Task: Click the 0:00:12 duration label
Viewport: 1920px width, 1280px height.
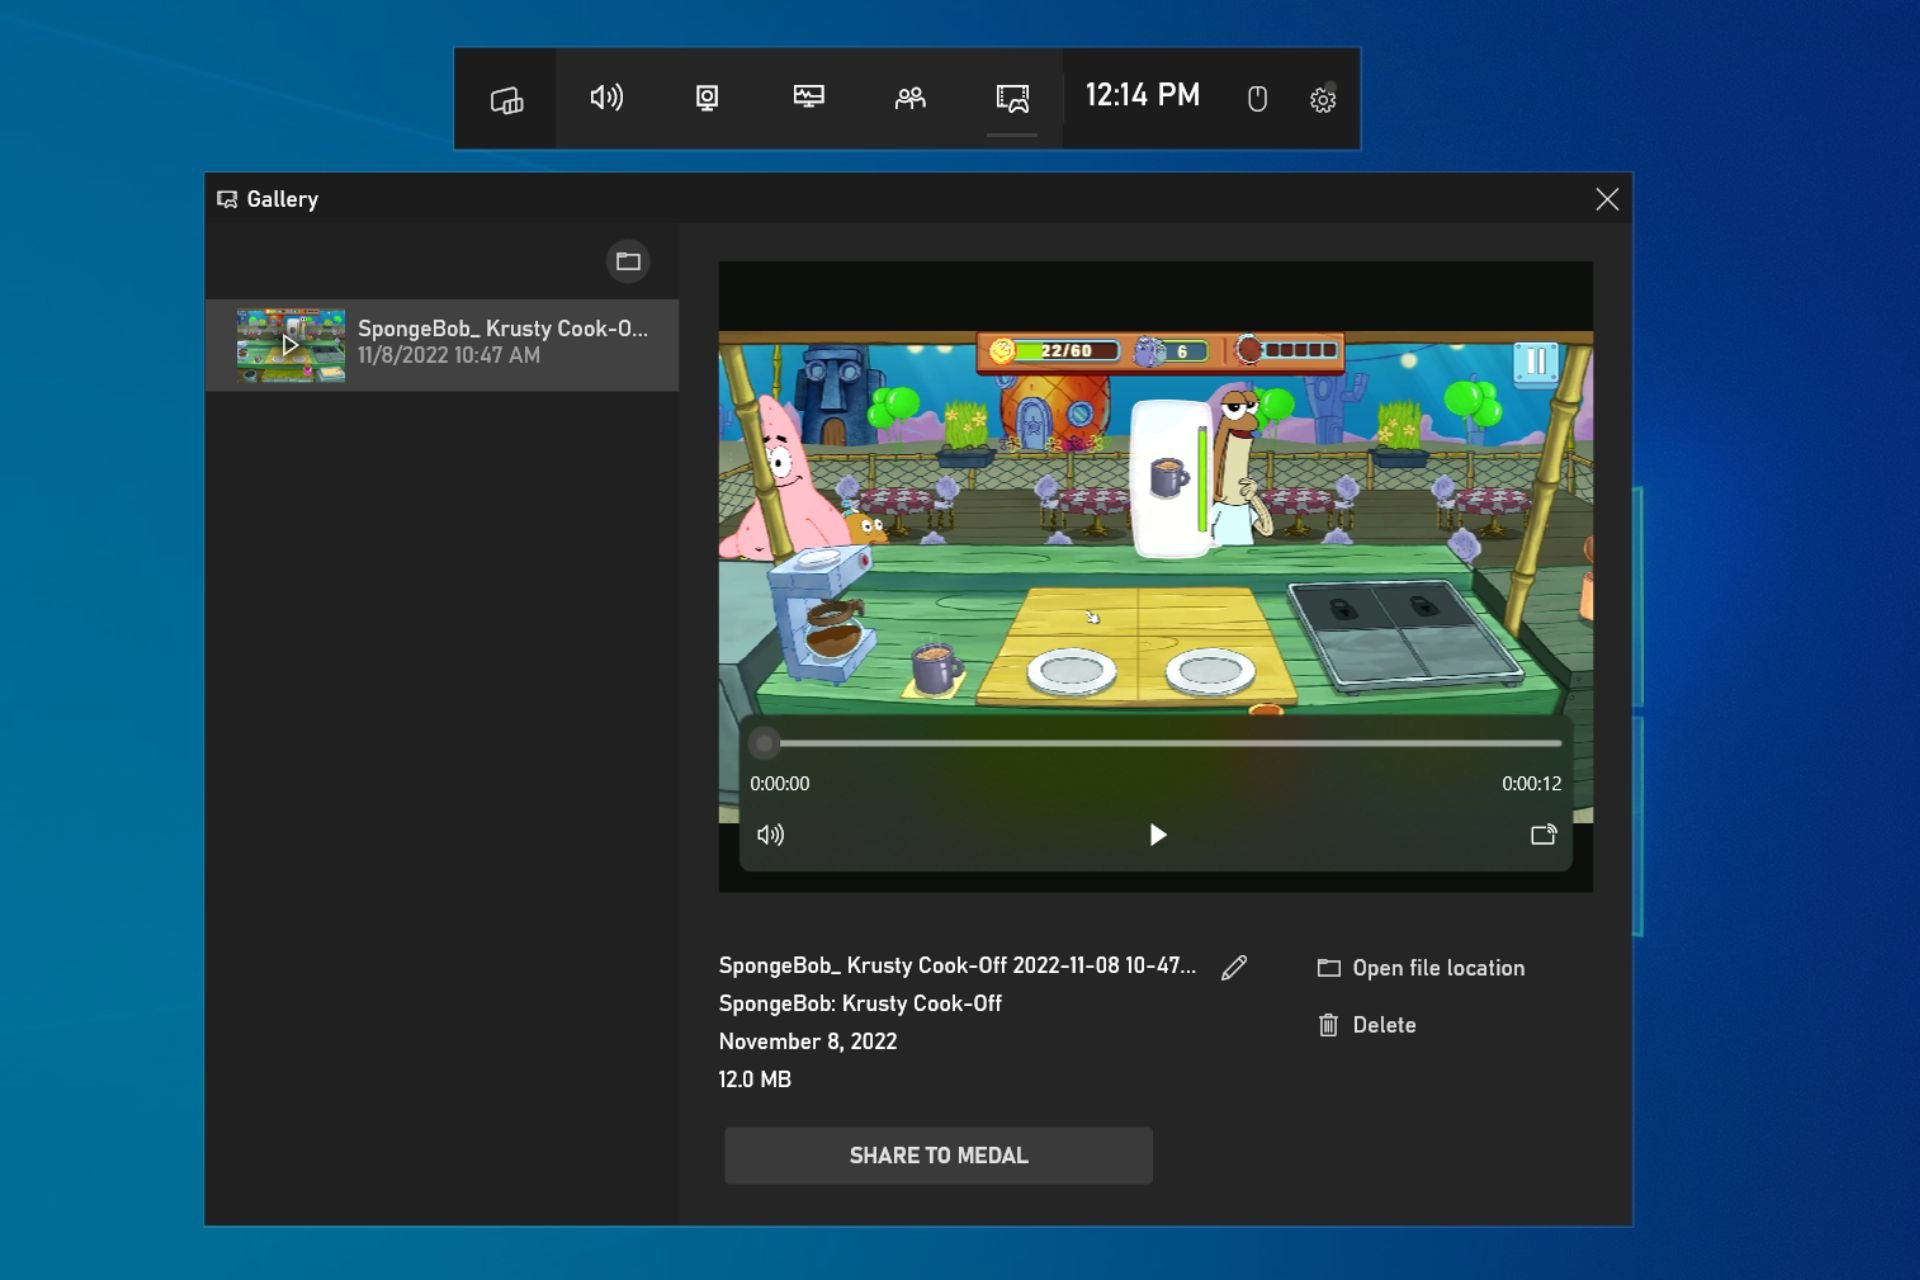Action: pyautogui.click(x=1531, y=784)
